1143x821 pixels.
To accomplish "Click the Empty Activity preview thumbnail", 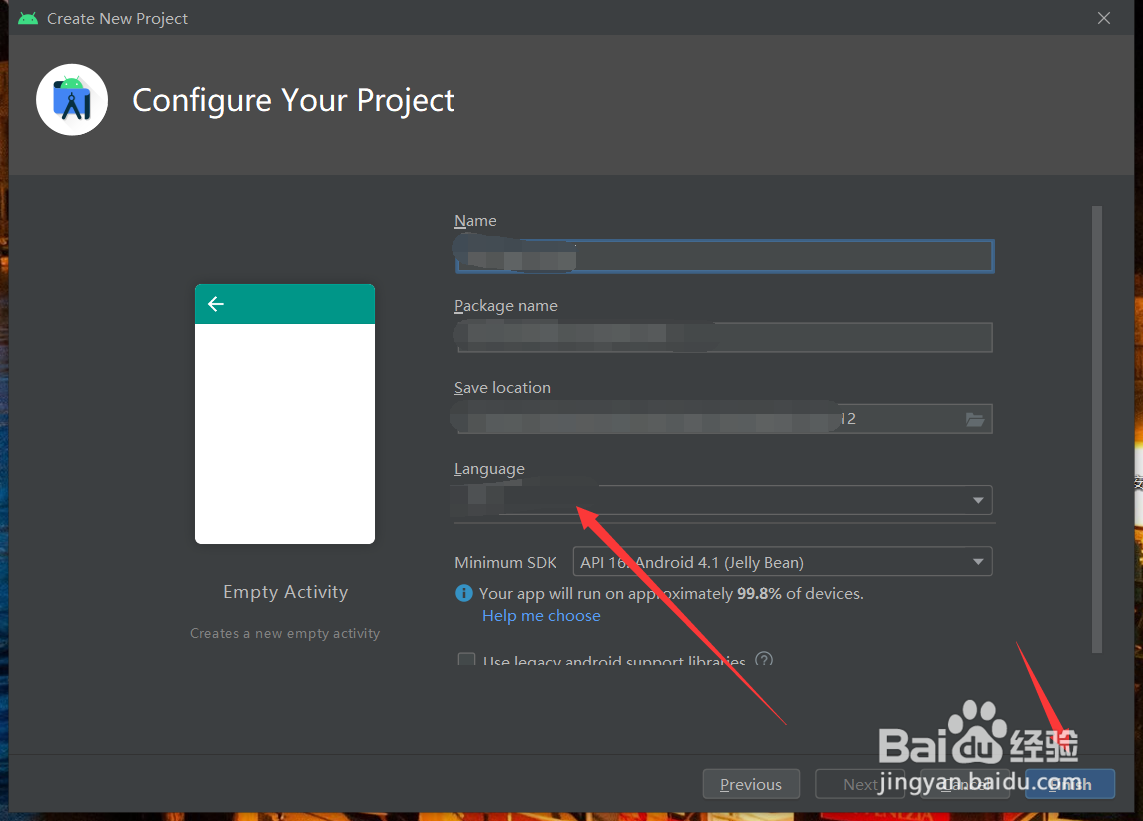I will pos(285,413).
